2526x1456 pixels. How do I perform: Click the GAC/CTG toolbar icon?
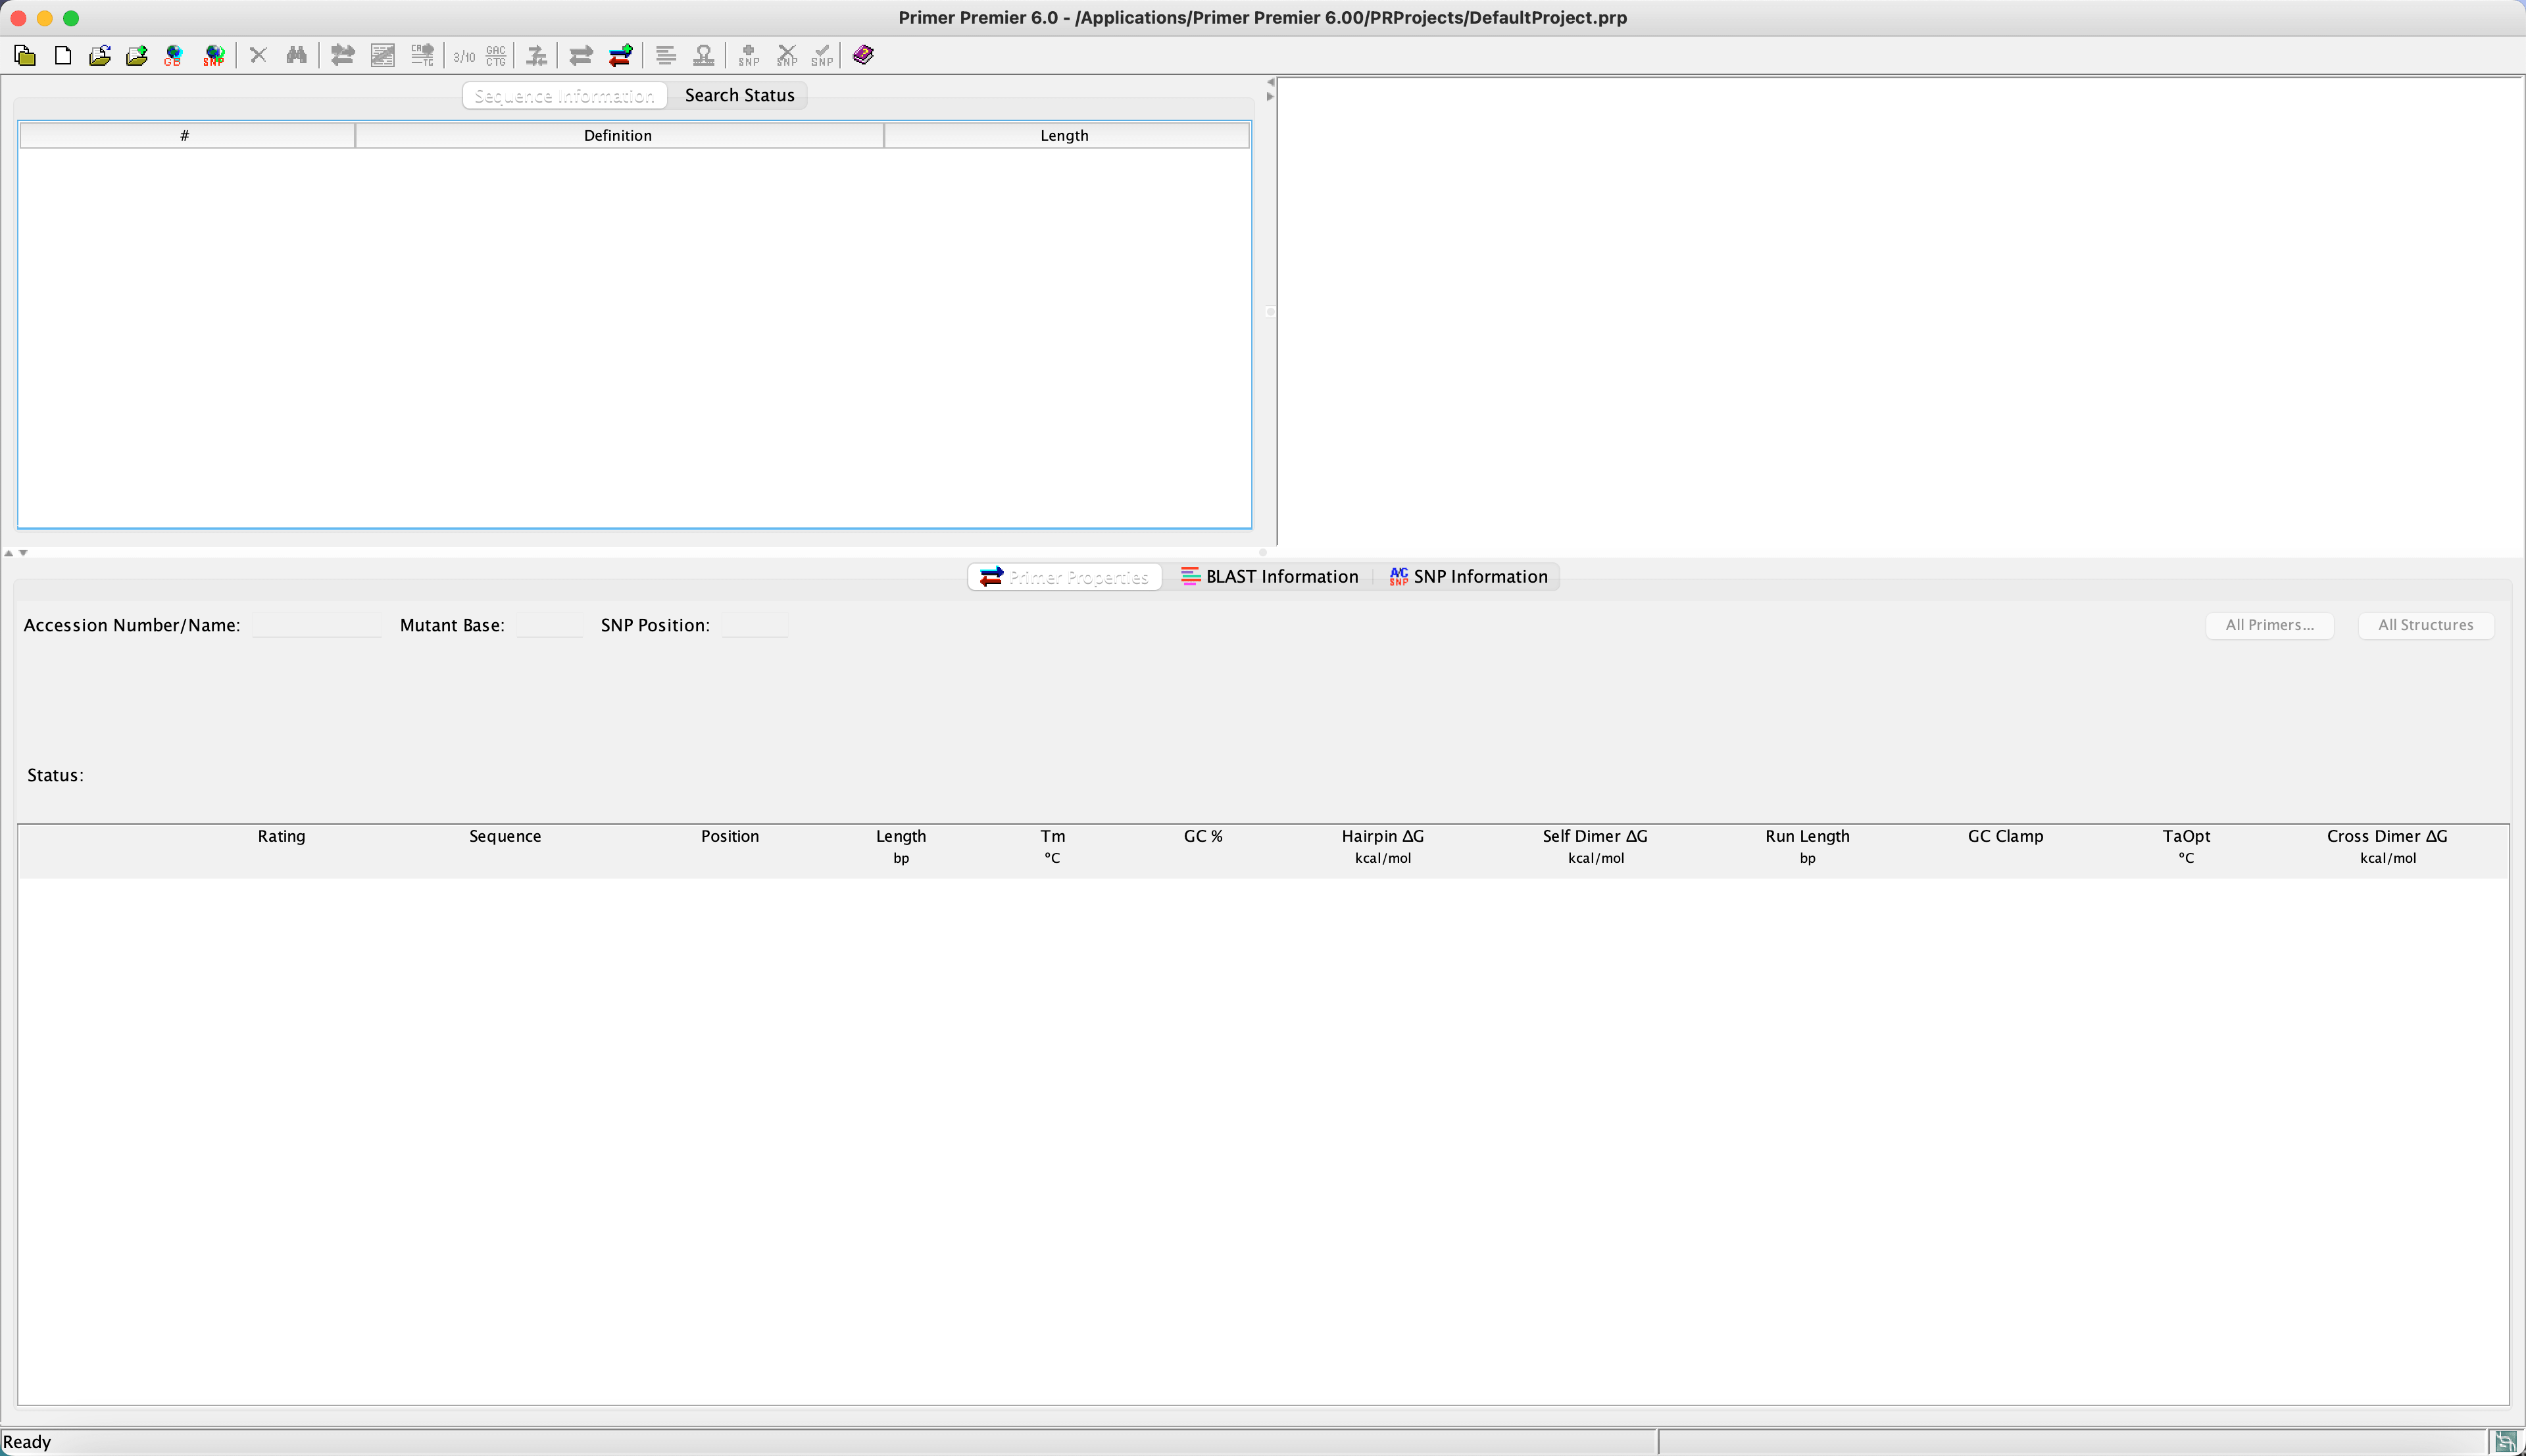(x=496, y=55)
